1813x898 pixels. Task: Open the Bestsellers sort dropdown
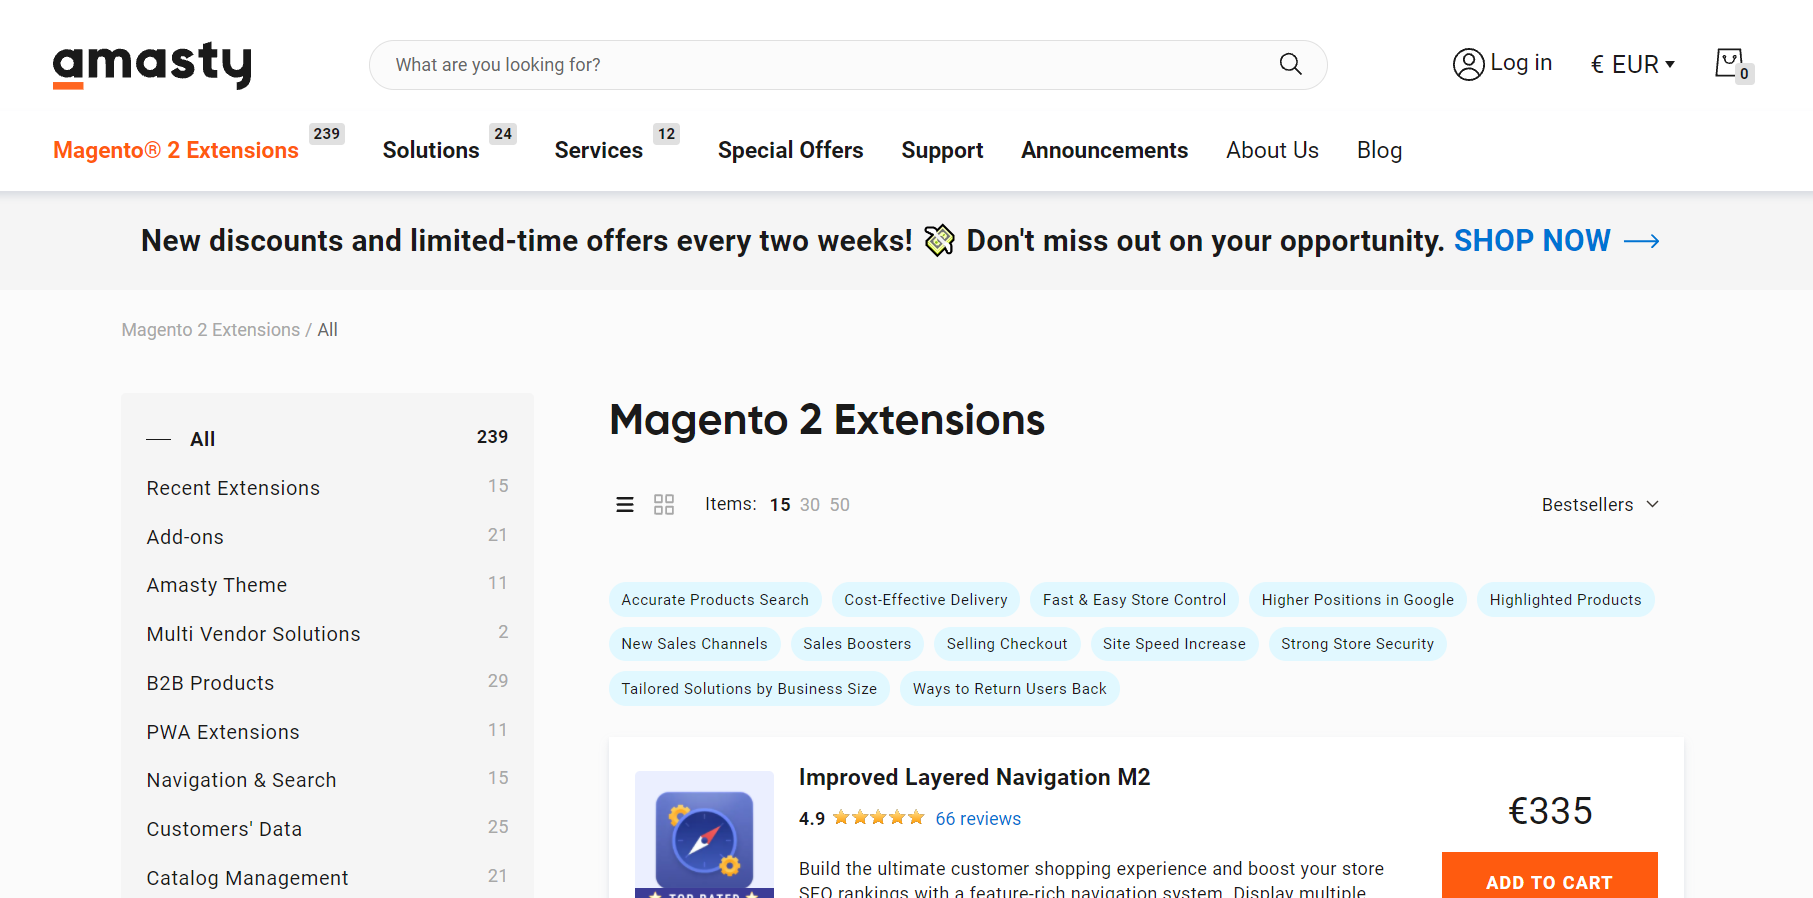(x=1600, y=505)
